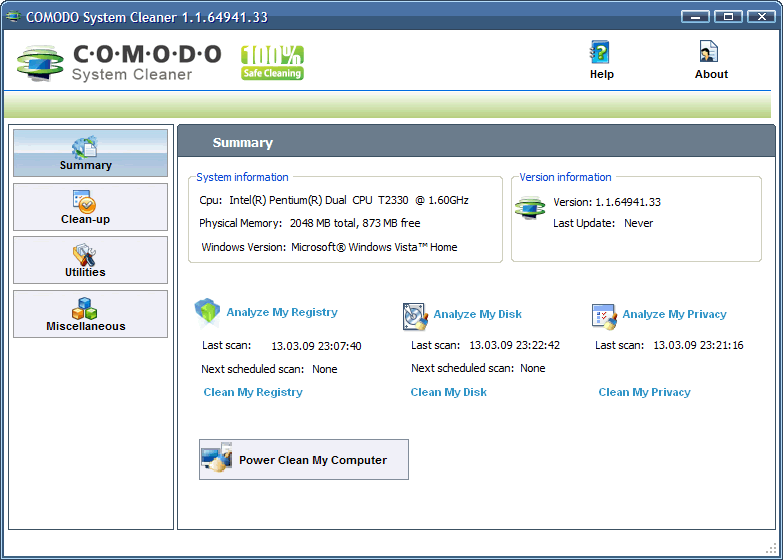Viewport: 783px width, 560px height.
Task: Click Power Clean My Computer button
Action: coord(304,460)
